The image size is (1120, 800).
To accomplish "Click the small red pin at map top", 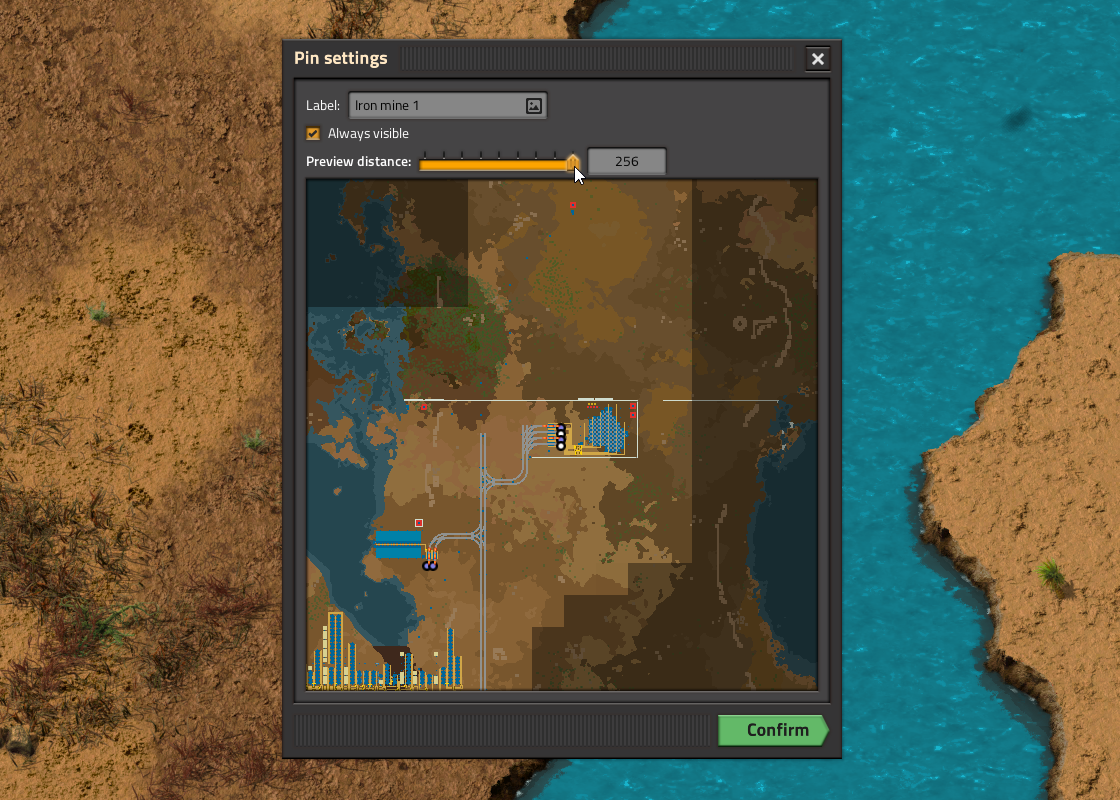I will coord(572,206).
